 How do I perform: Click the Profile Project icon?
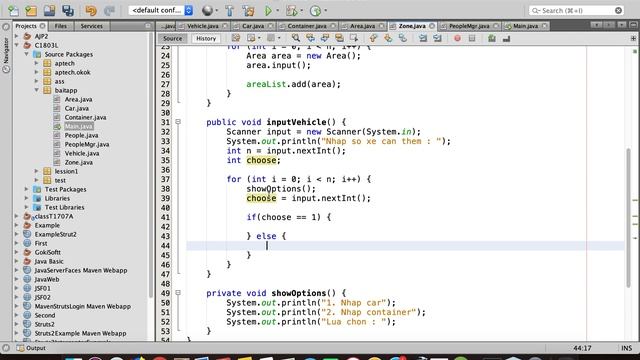click(x=315, y=11)
